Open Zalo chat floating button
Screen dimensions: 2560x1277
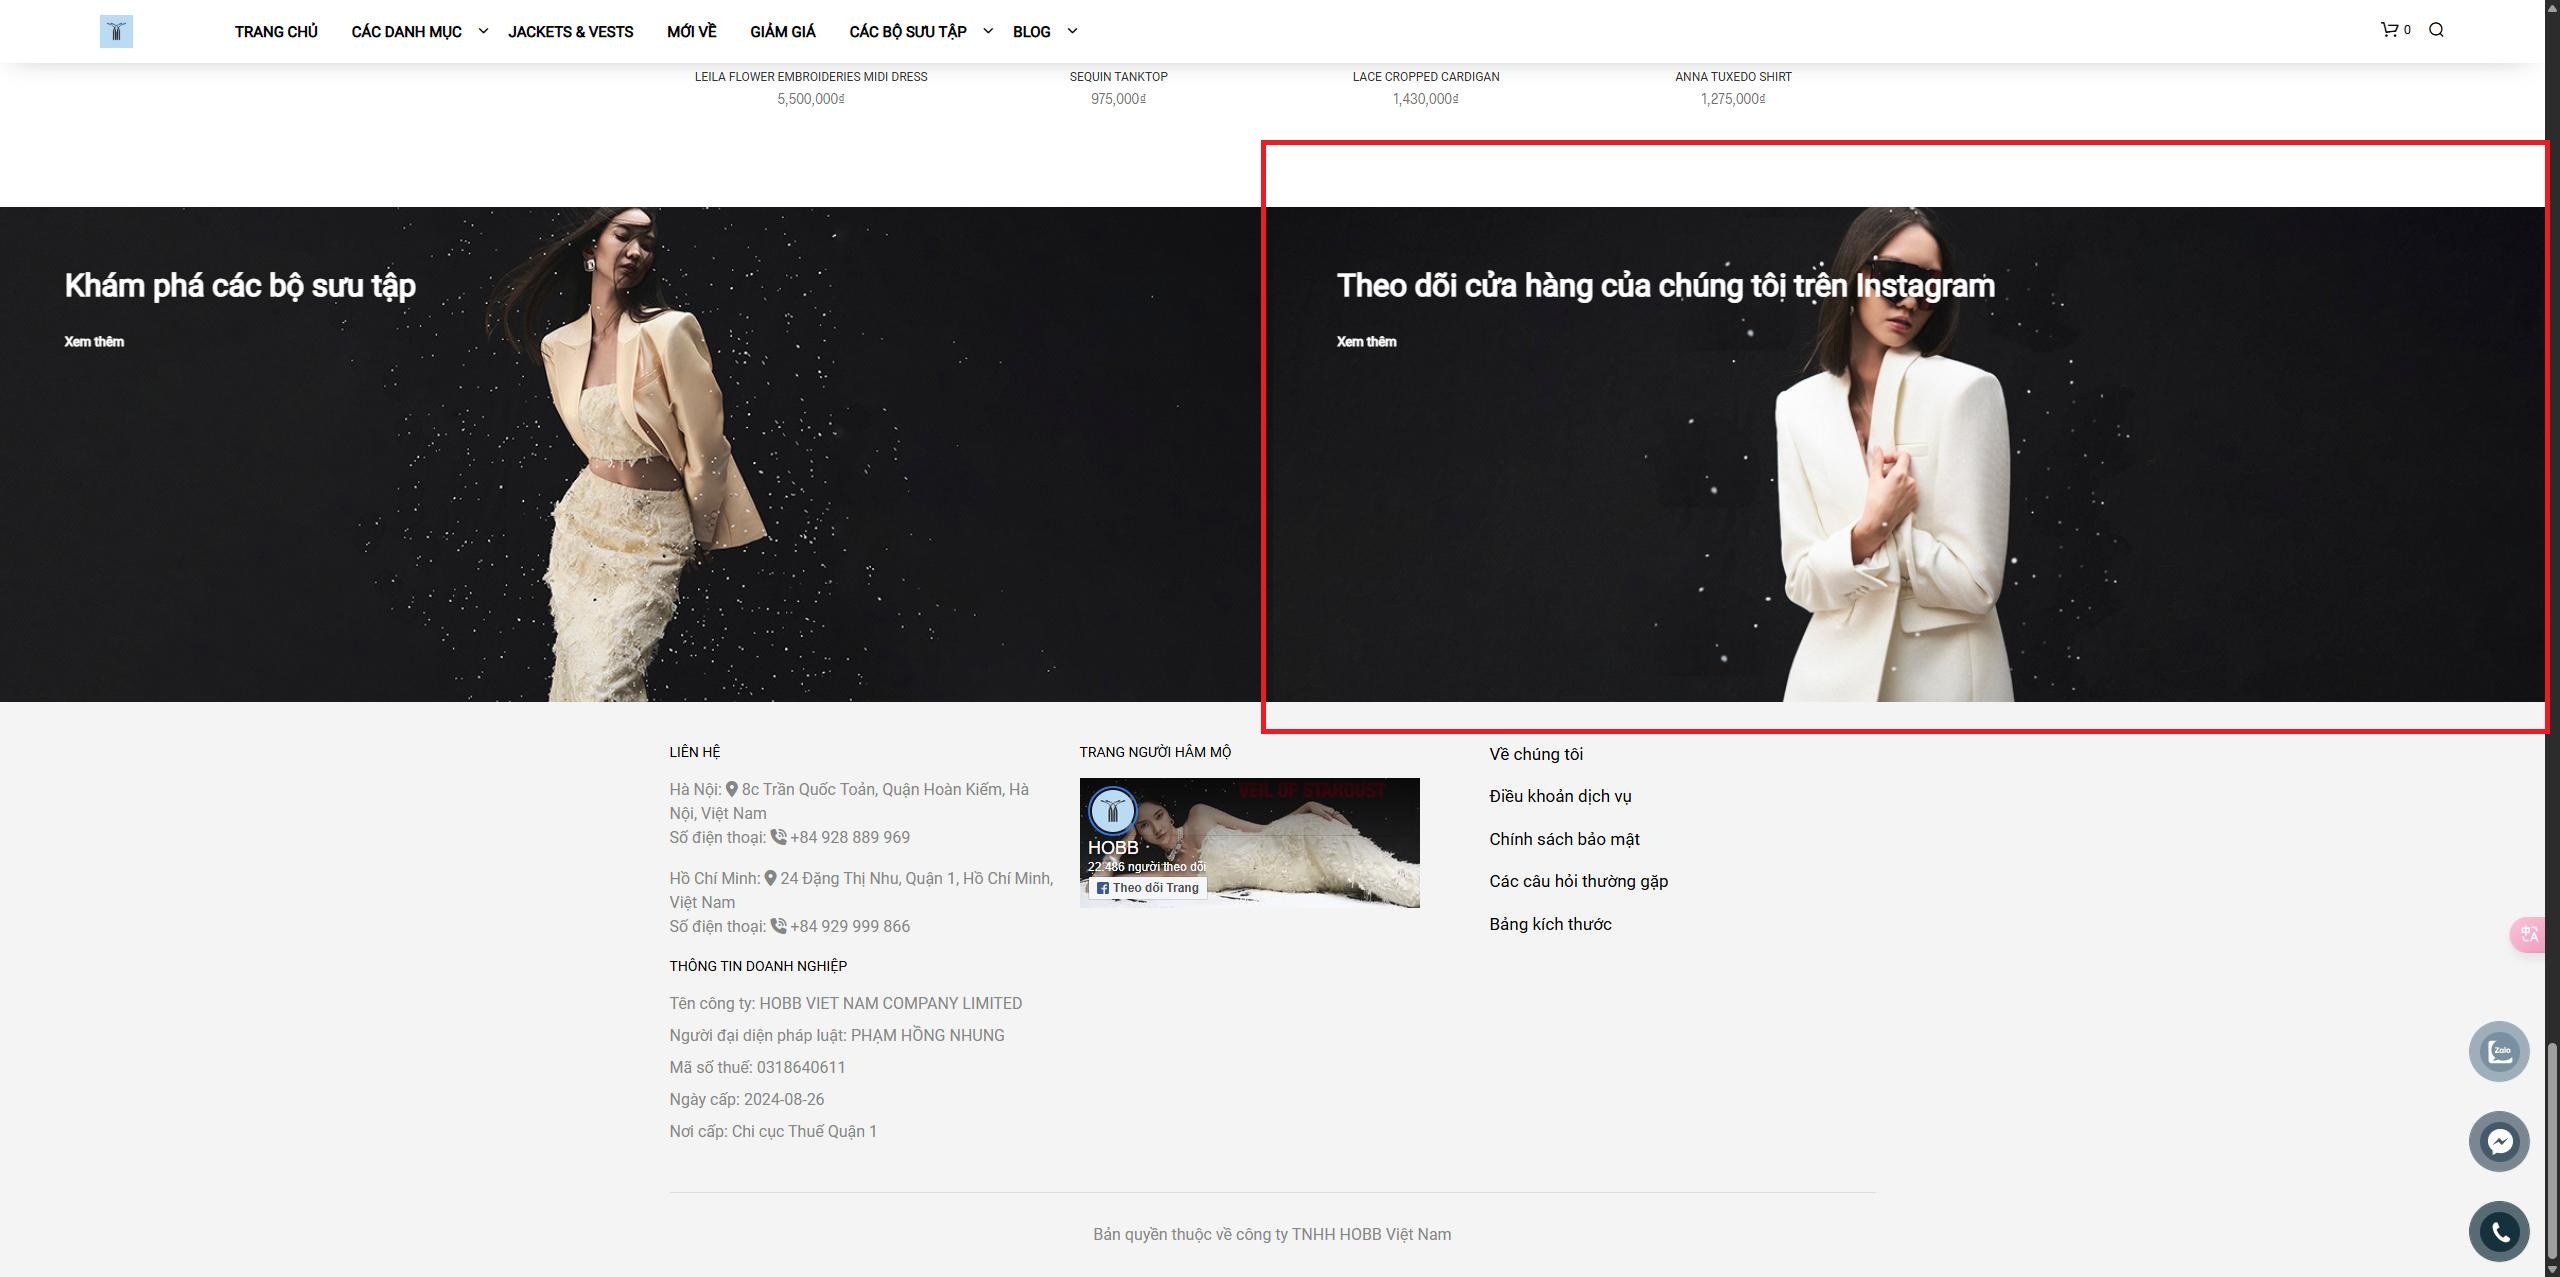point(2499,1051)
